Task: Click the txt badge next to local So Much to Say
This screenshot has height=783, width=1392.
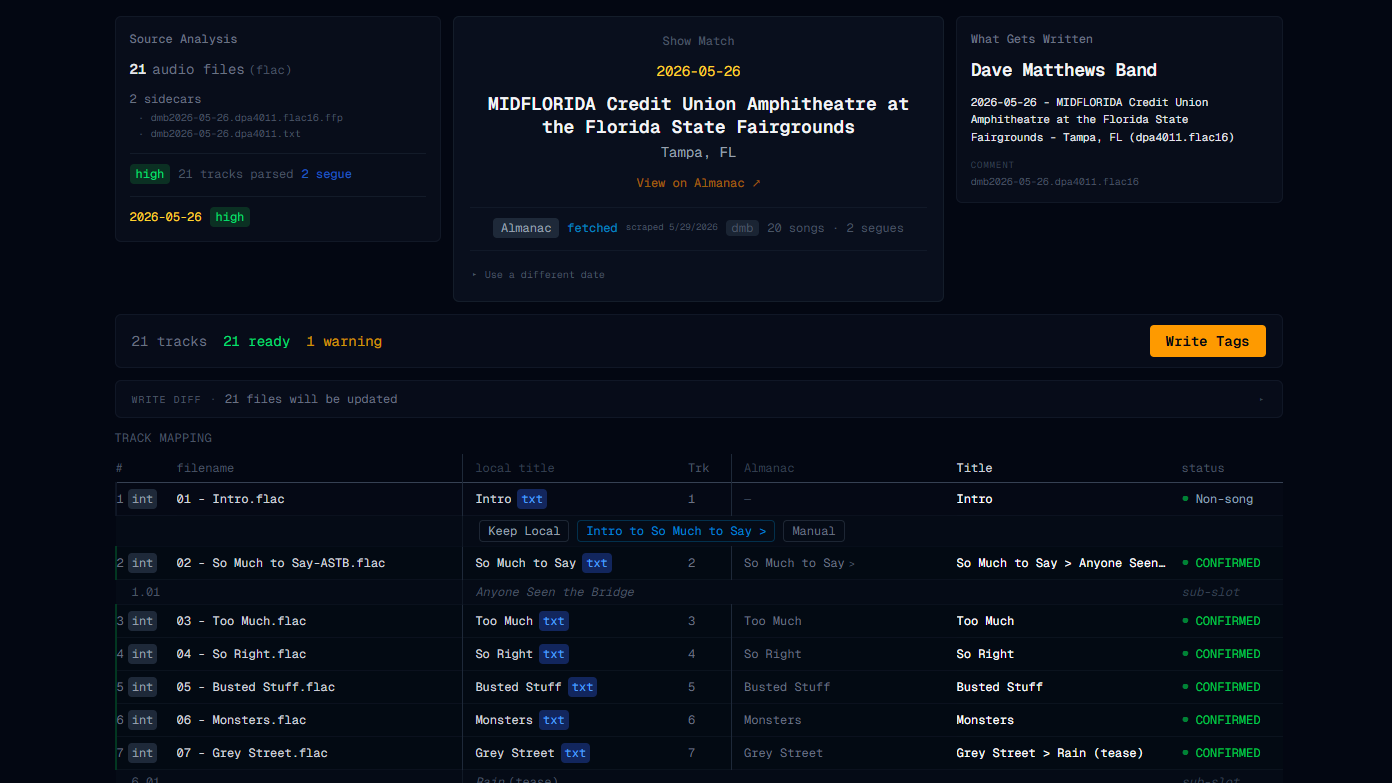Action: pos(597,563)
